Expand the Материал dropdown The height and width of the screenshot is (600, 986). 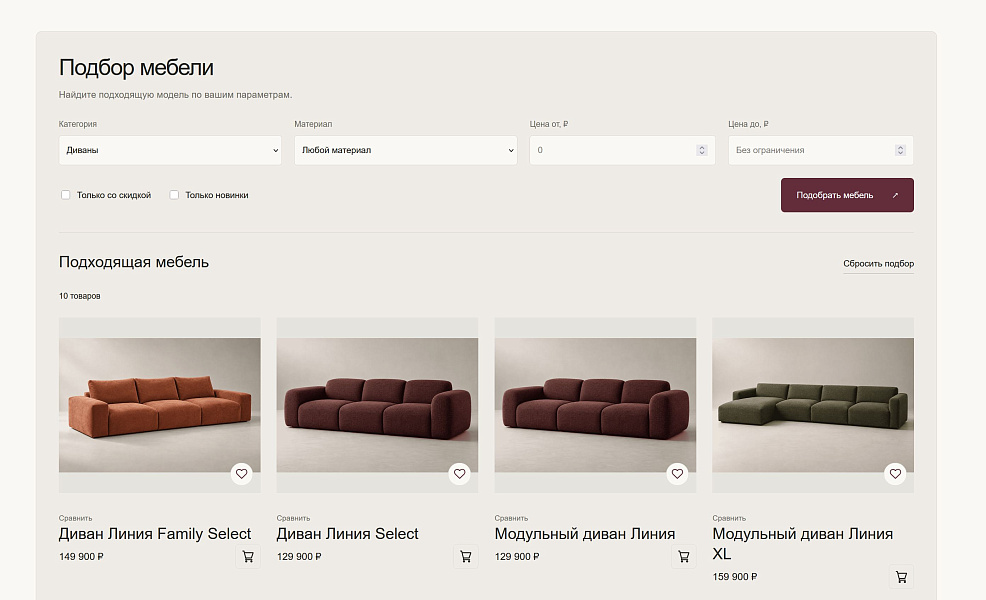[406, 150]
